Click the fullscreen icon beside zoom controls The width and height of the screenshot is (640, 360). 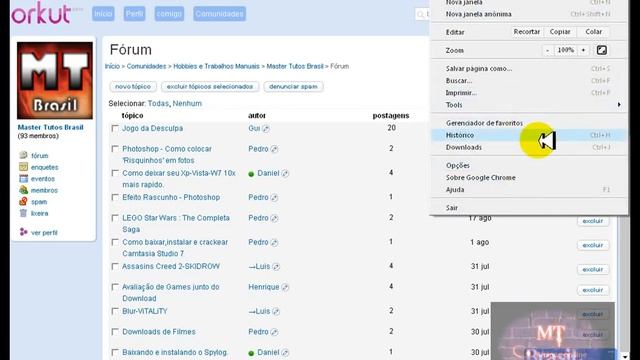602,50
